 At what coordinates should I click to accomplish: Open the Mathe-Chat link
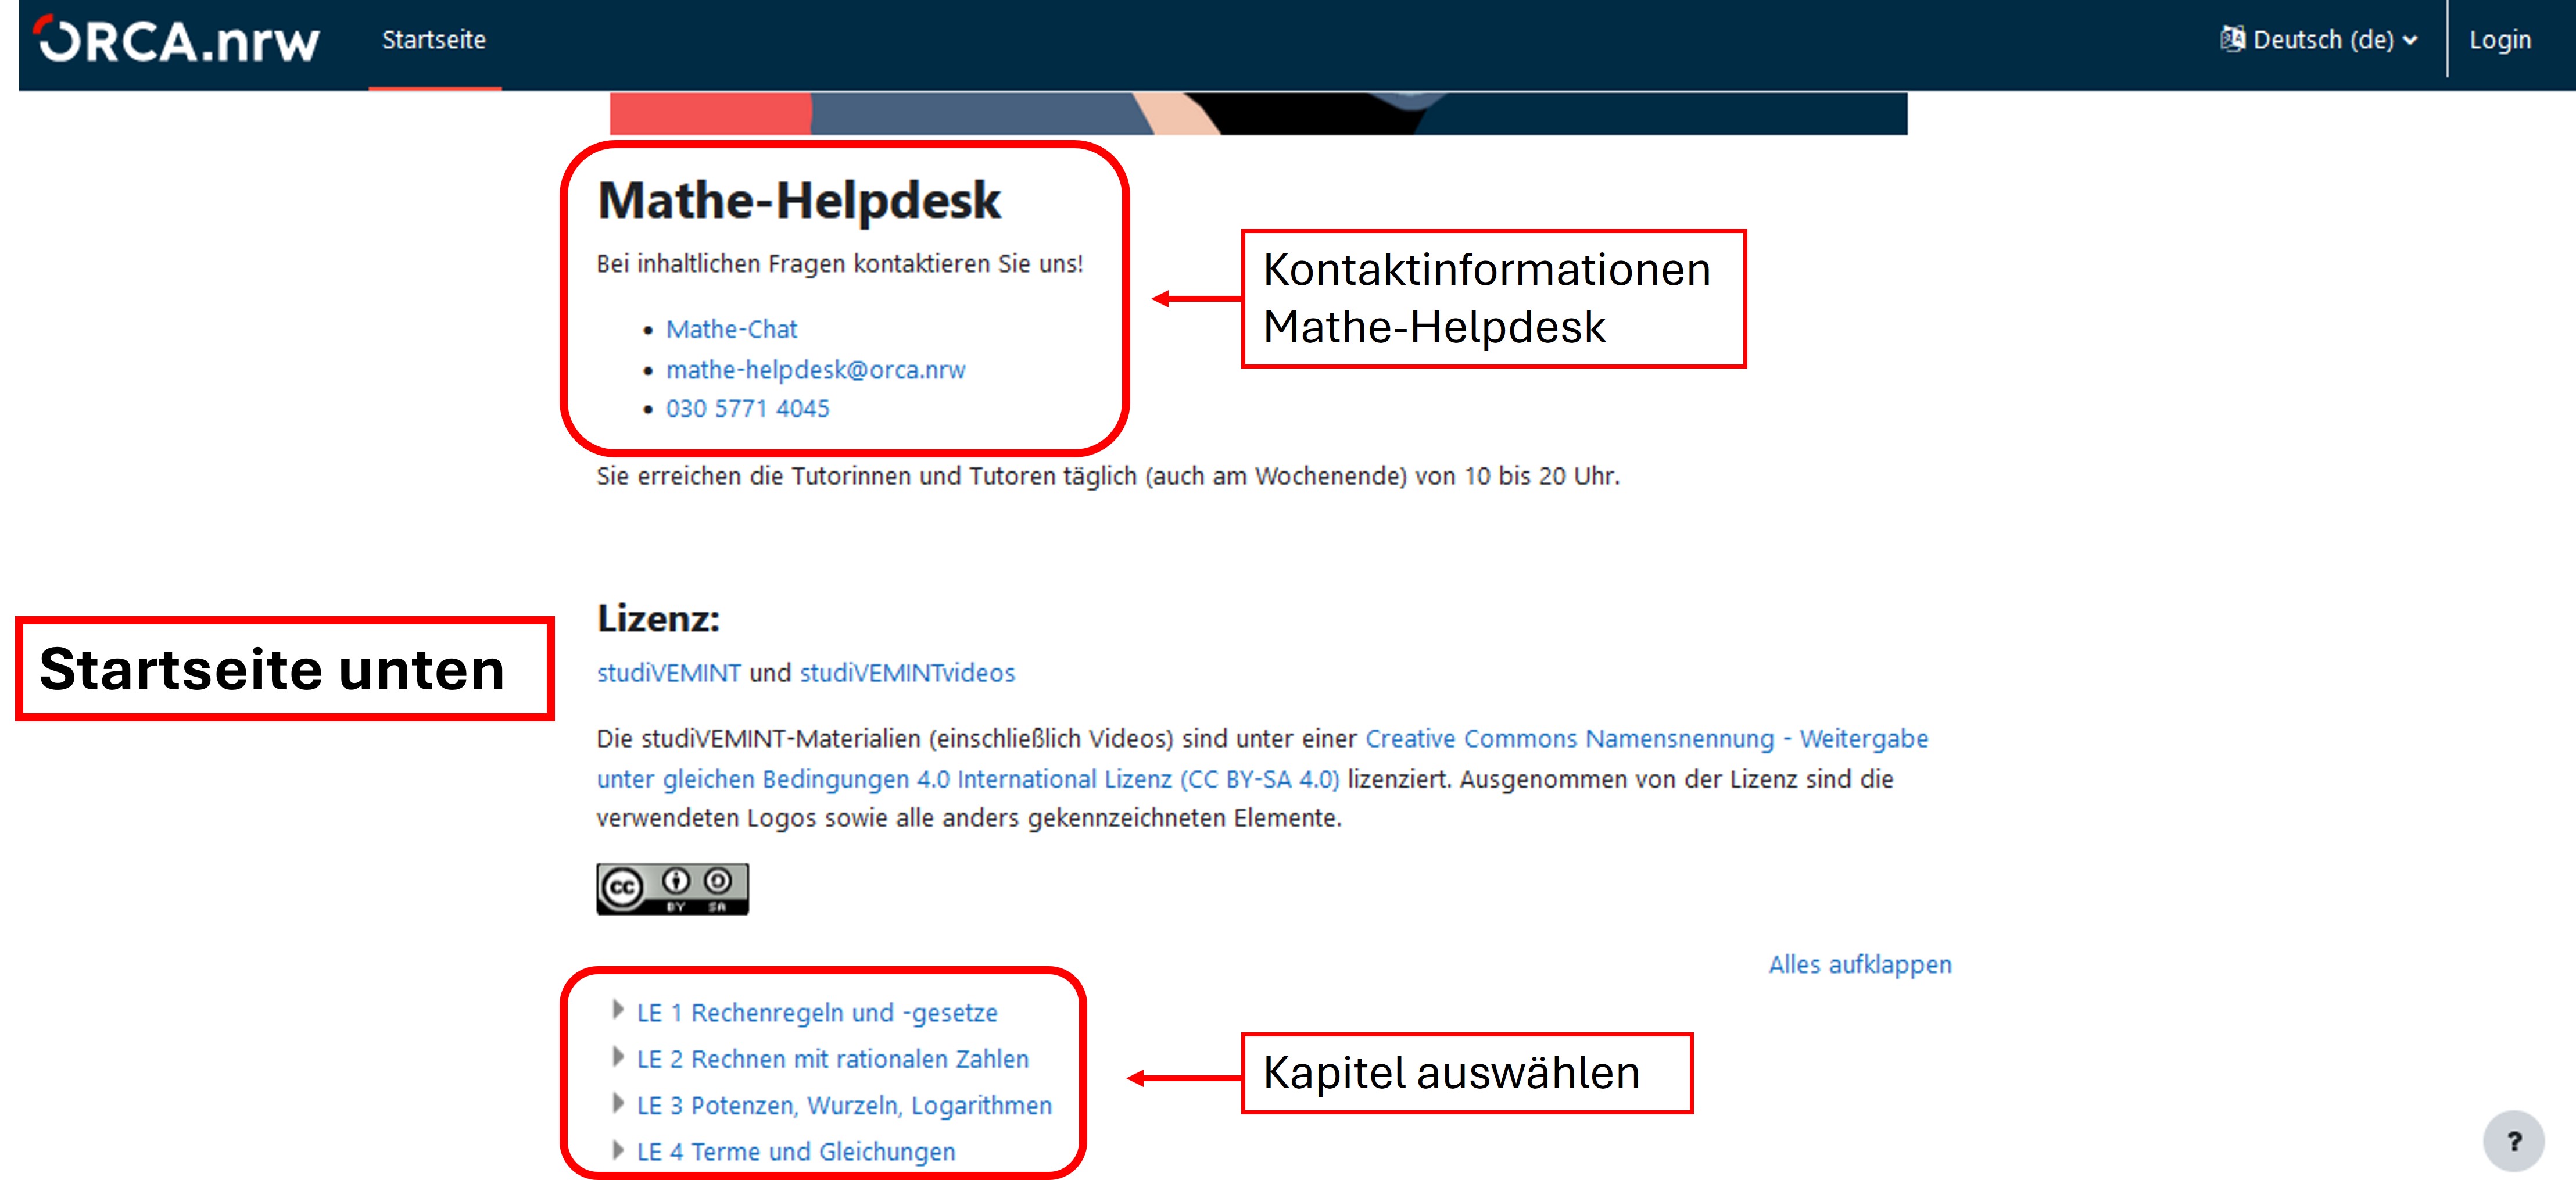(731, 329)
